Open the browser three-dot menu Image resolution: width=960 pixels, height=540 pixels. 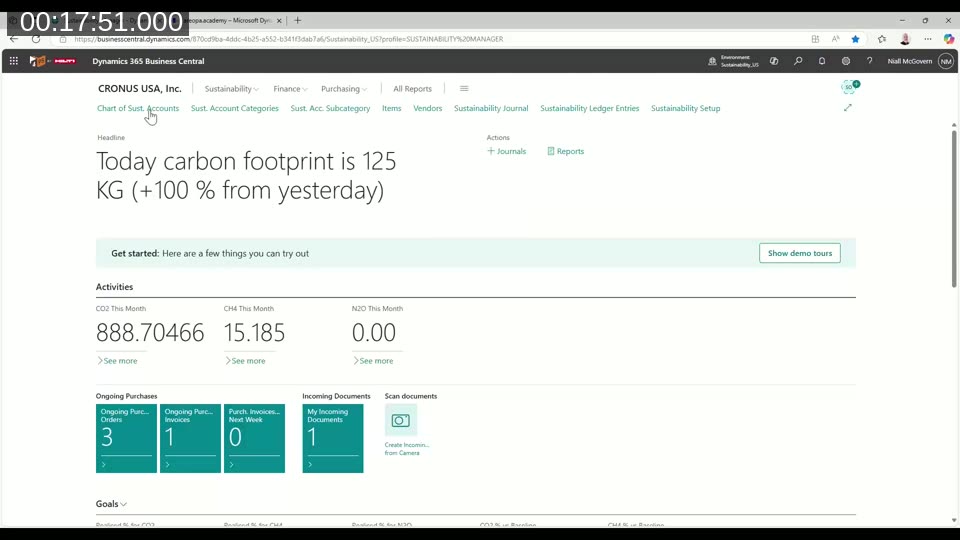pos(928,39)
